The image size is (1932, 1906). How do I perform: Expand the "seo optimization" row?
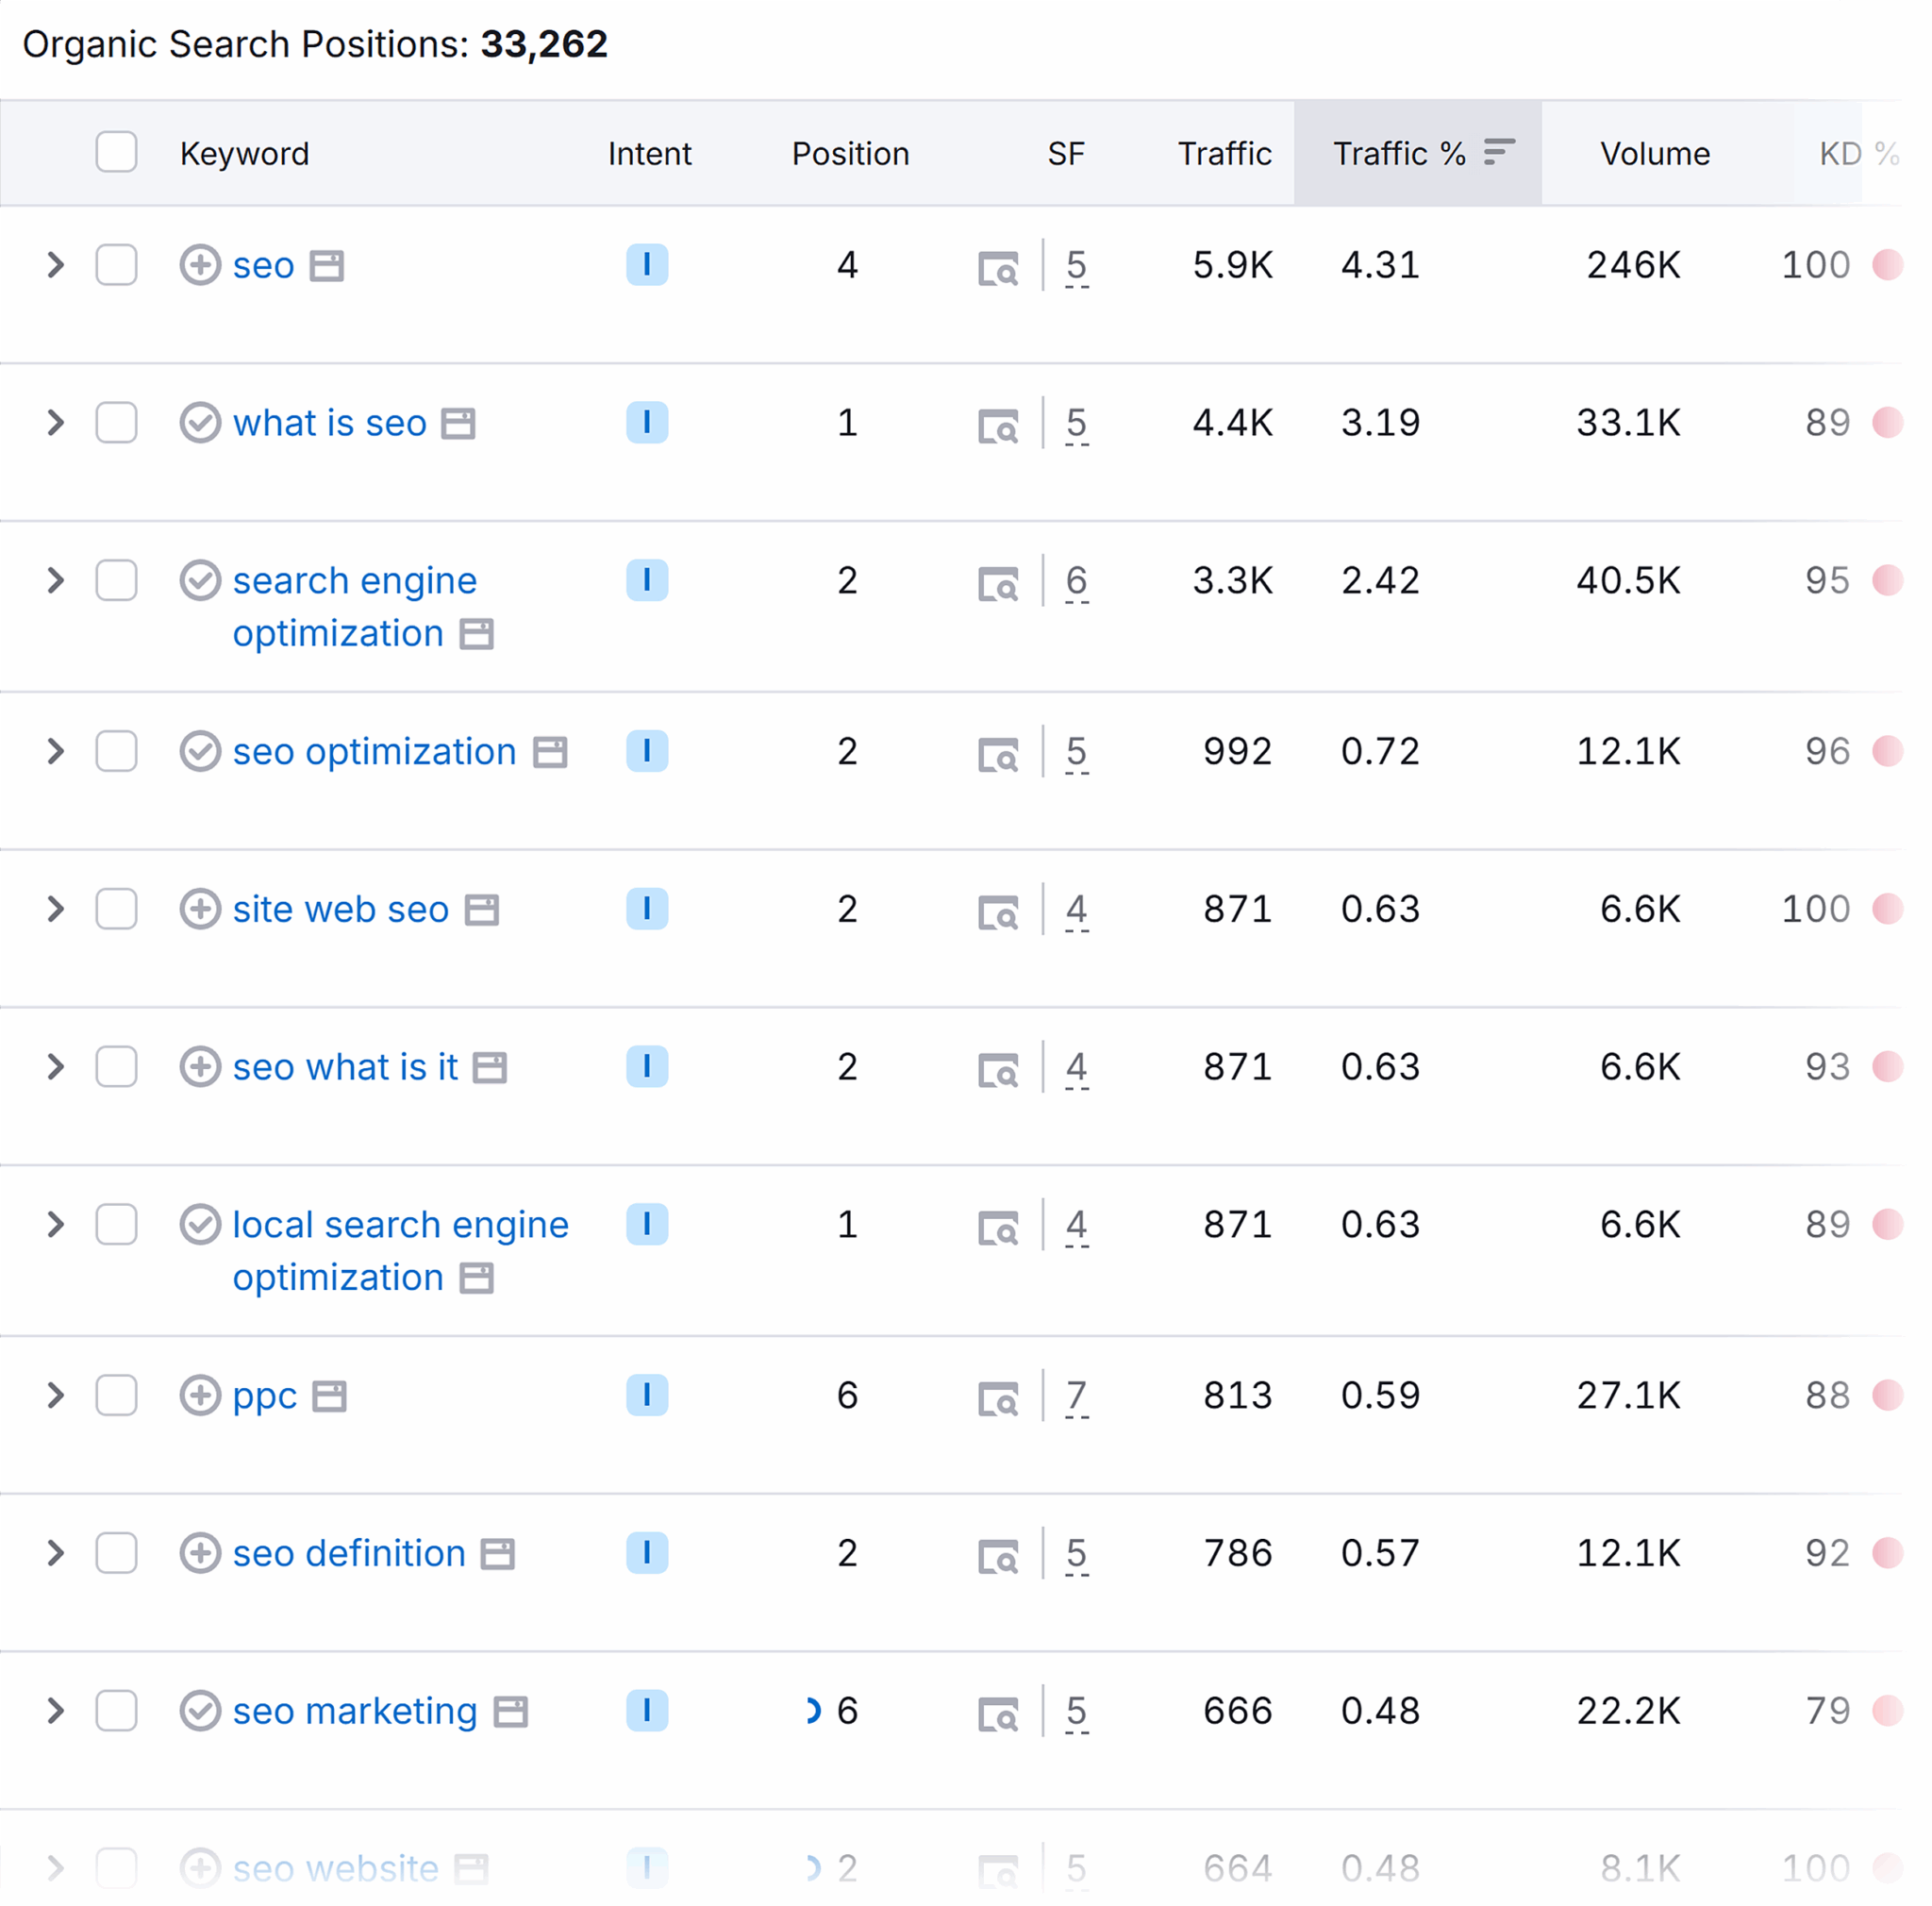coord(55,751)
